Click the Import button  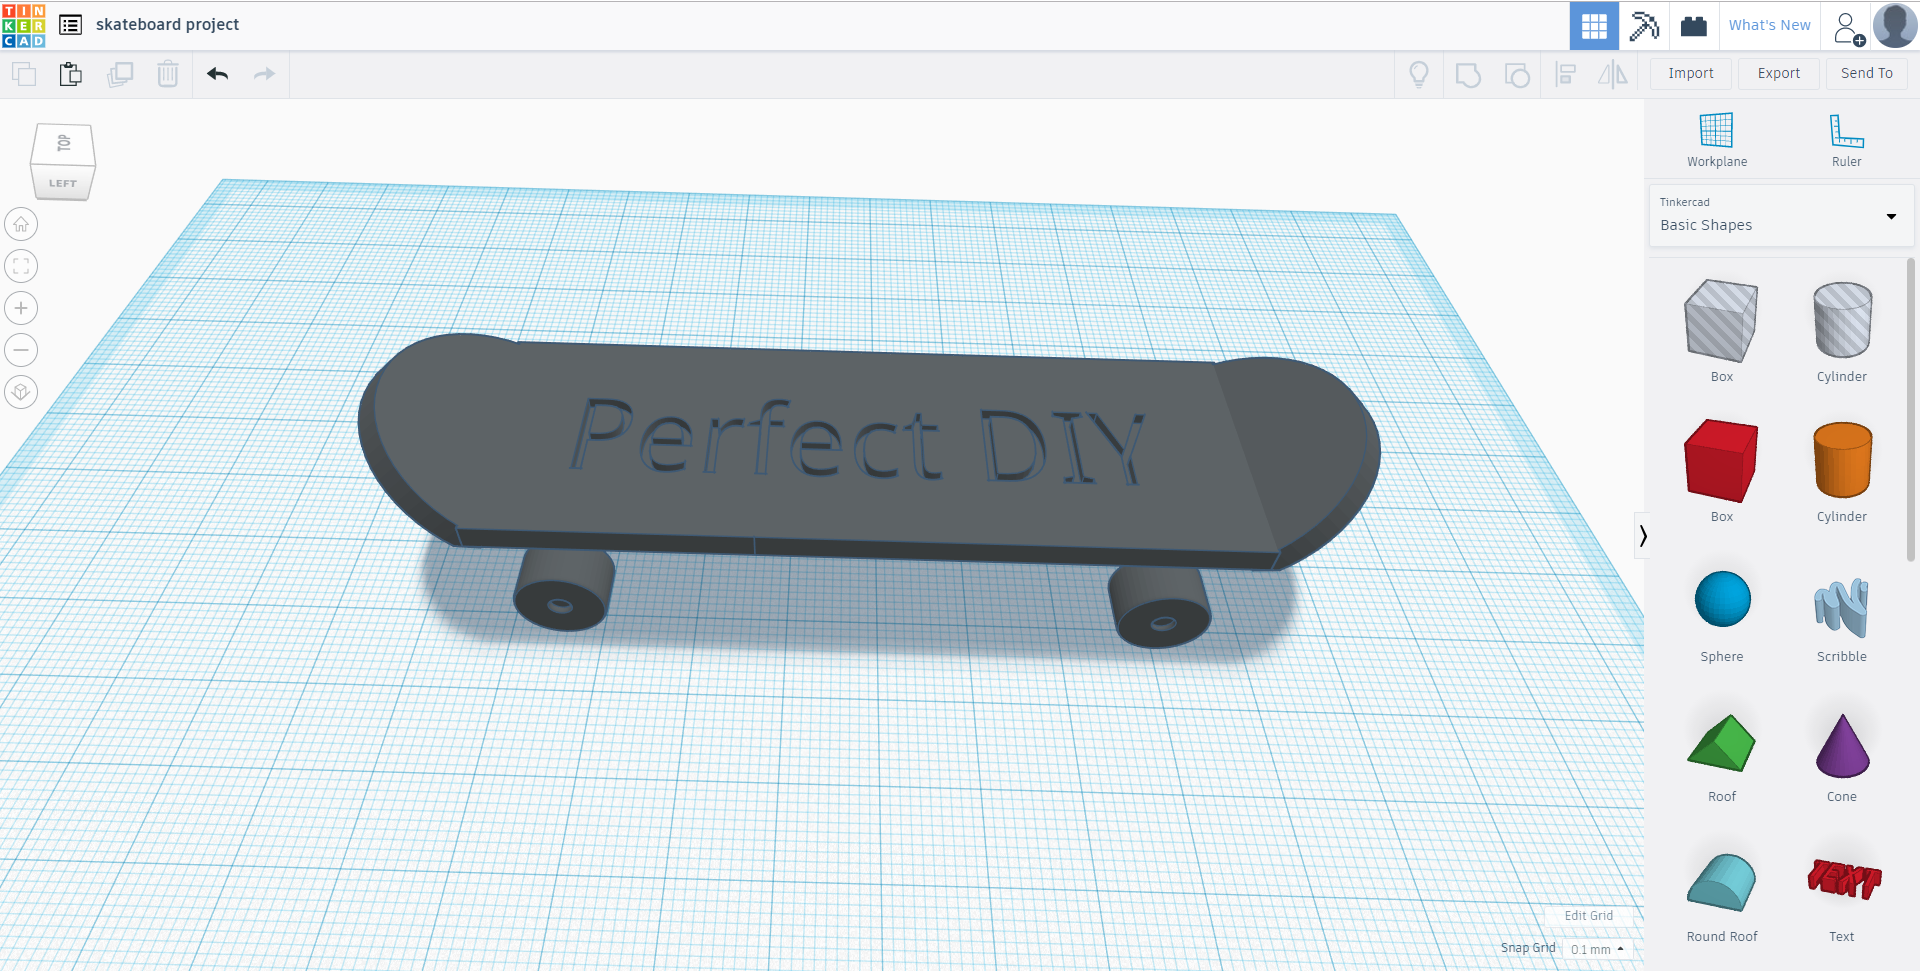[x=1691, y=73]
